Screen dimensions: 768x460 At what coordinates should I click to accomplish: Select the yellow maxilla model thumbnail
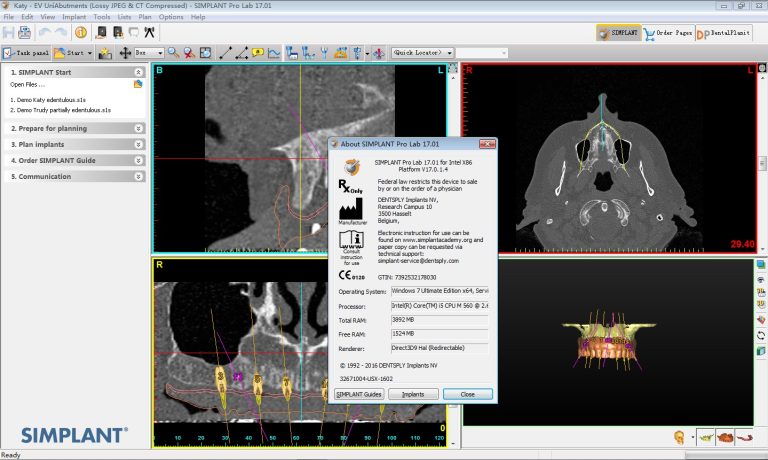pos(706,437)
